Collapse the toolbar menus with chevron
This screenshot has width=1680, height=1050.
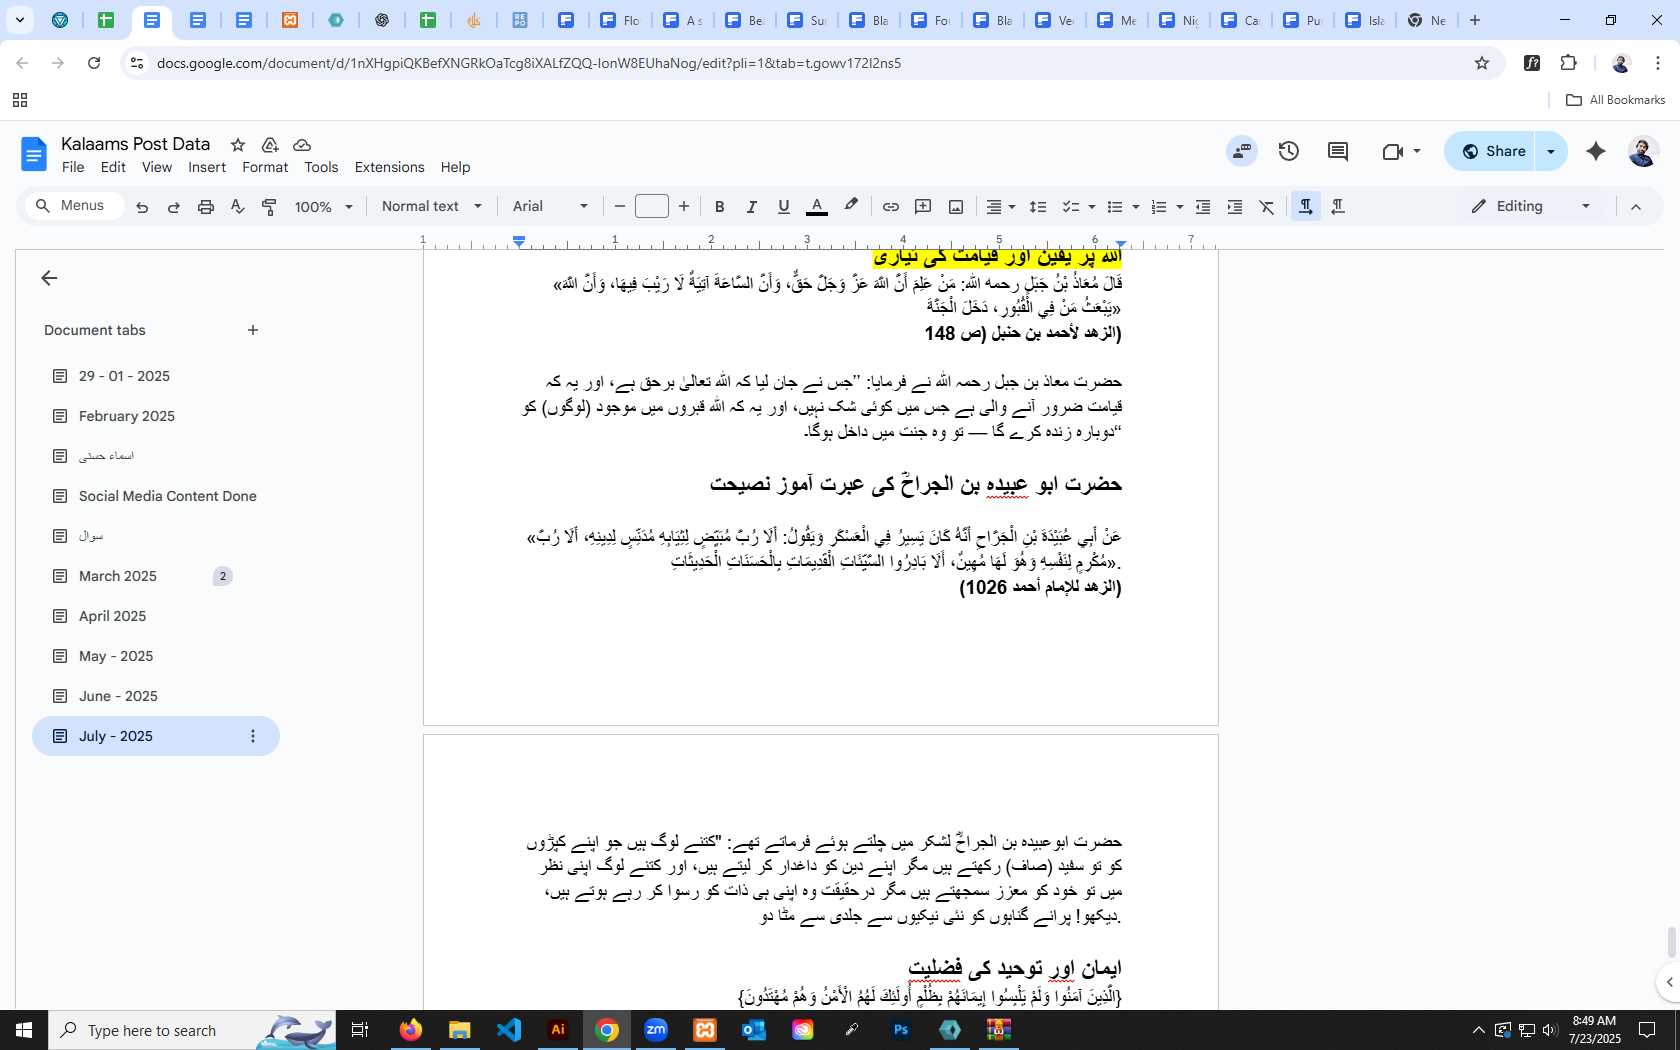click(x=1636, y=207)
